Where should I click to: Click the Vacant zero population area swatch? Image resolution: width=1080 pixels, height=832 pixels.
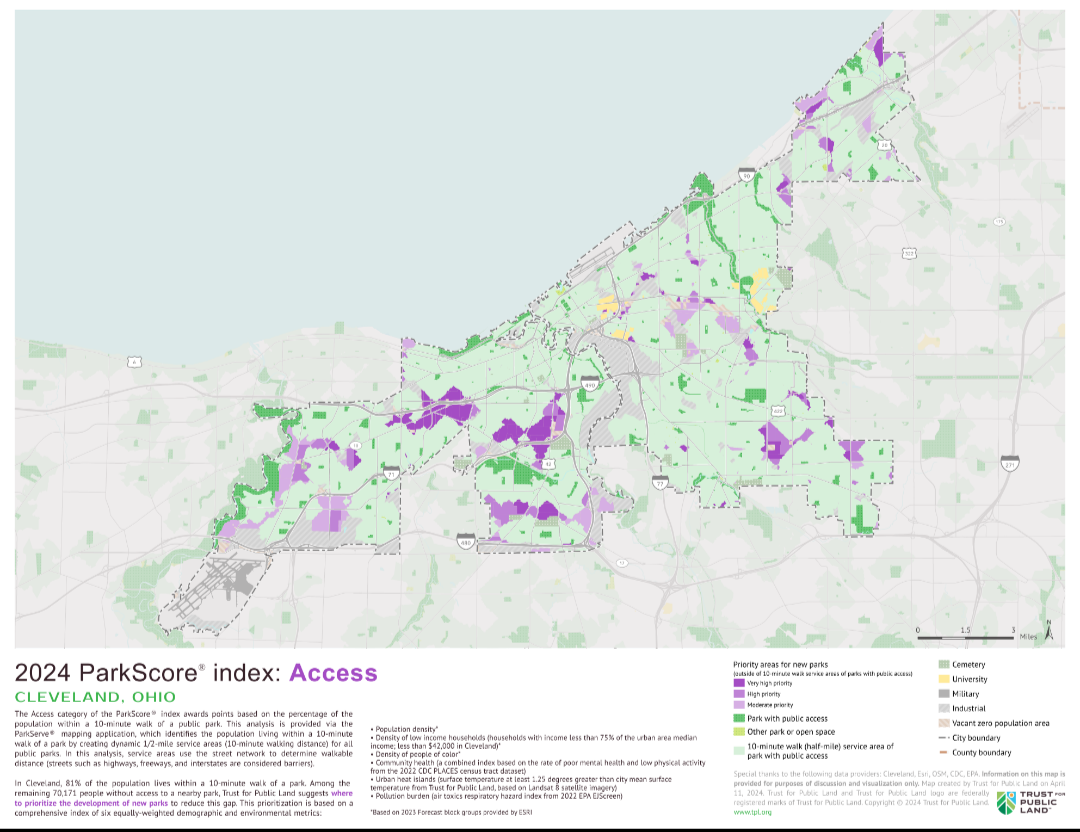944,723
